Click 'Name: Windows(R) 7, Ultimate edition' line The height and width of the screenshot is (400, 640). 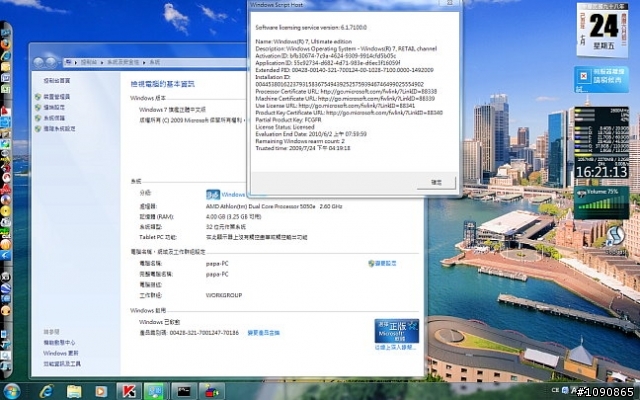[x=304, y=42]
